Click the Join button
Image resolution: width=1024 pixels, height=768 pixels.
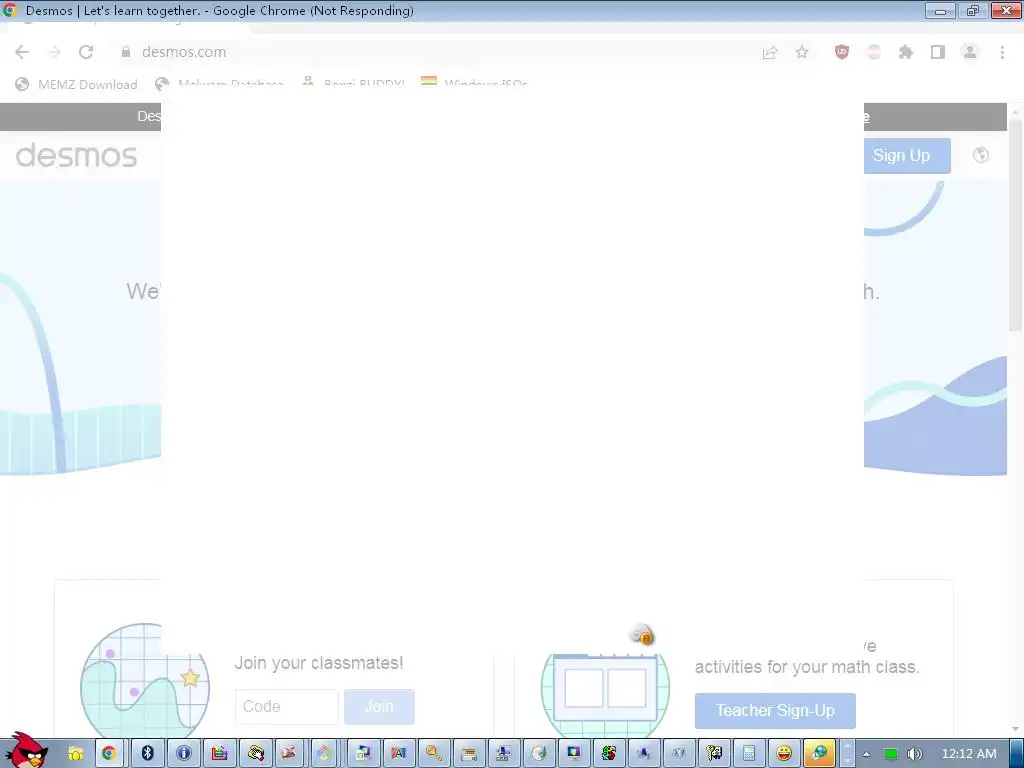[379, 707]
